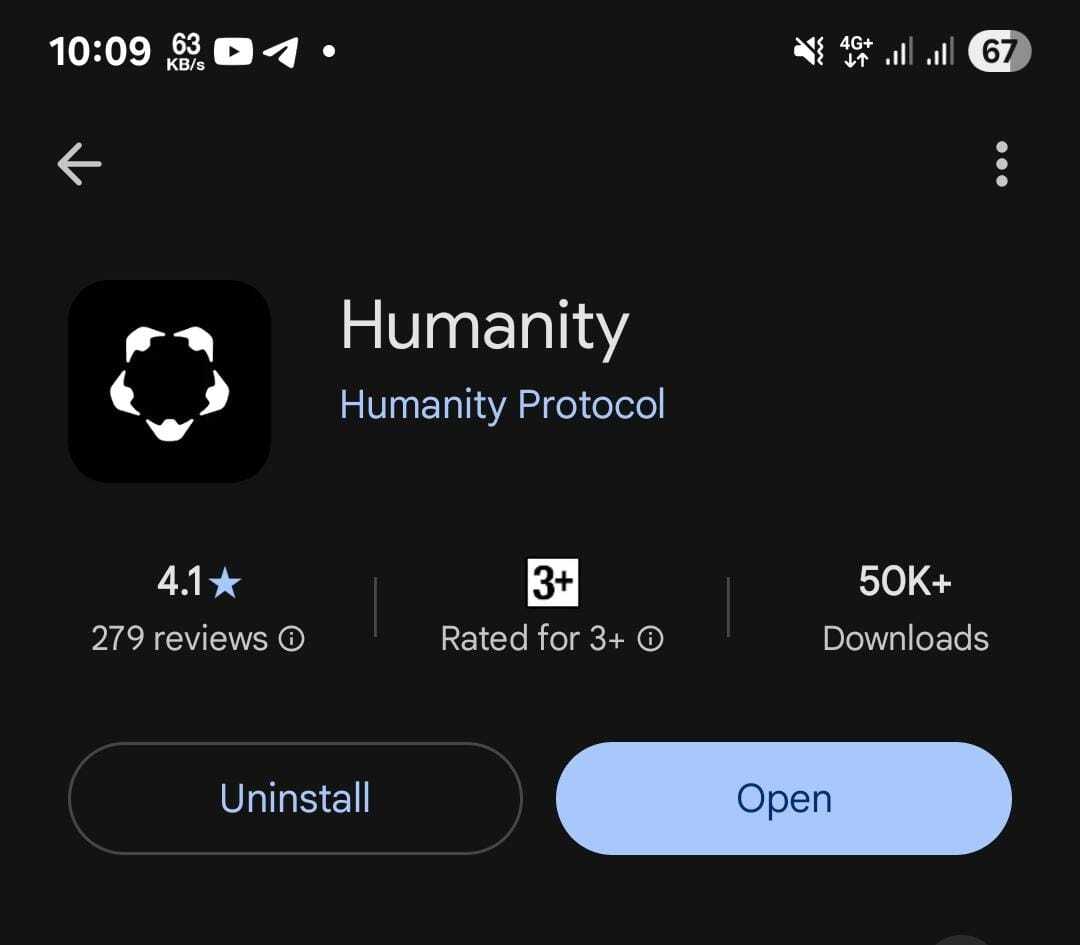Tap the Rated for 3+ label
The height and width of the screenshot is (945, 1080).
pos(532,638)
